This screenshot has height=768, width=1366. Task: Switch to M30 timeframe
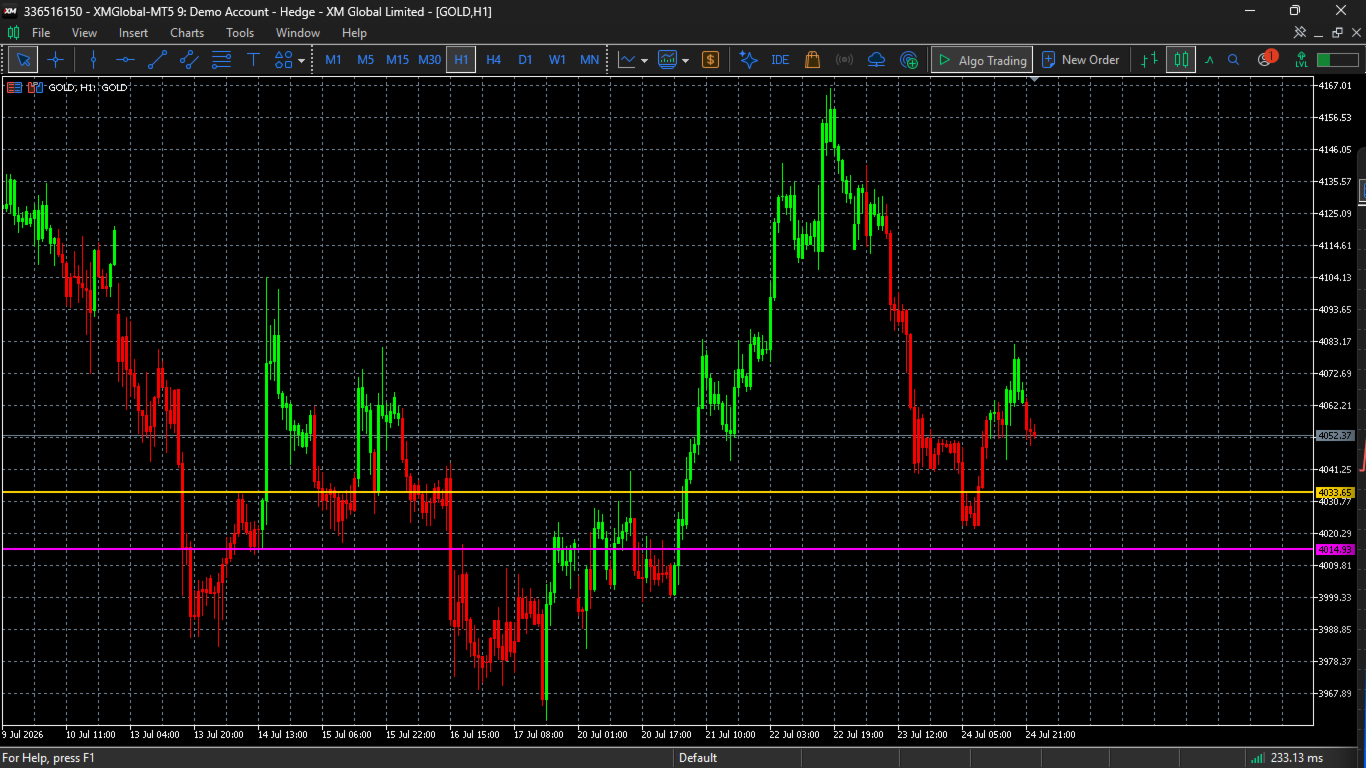(x=430, y=60)
